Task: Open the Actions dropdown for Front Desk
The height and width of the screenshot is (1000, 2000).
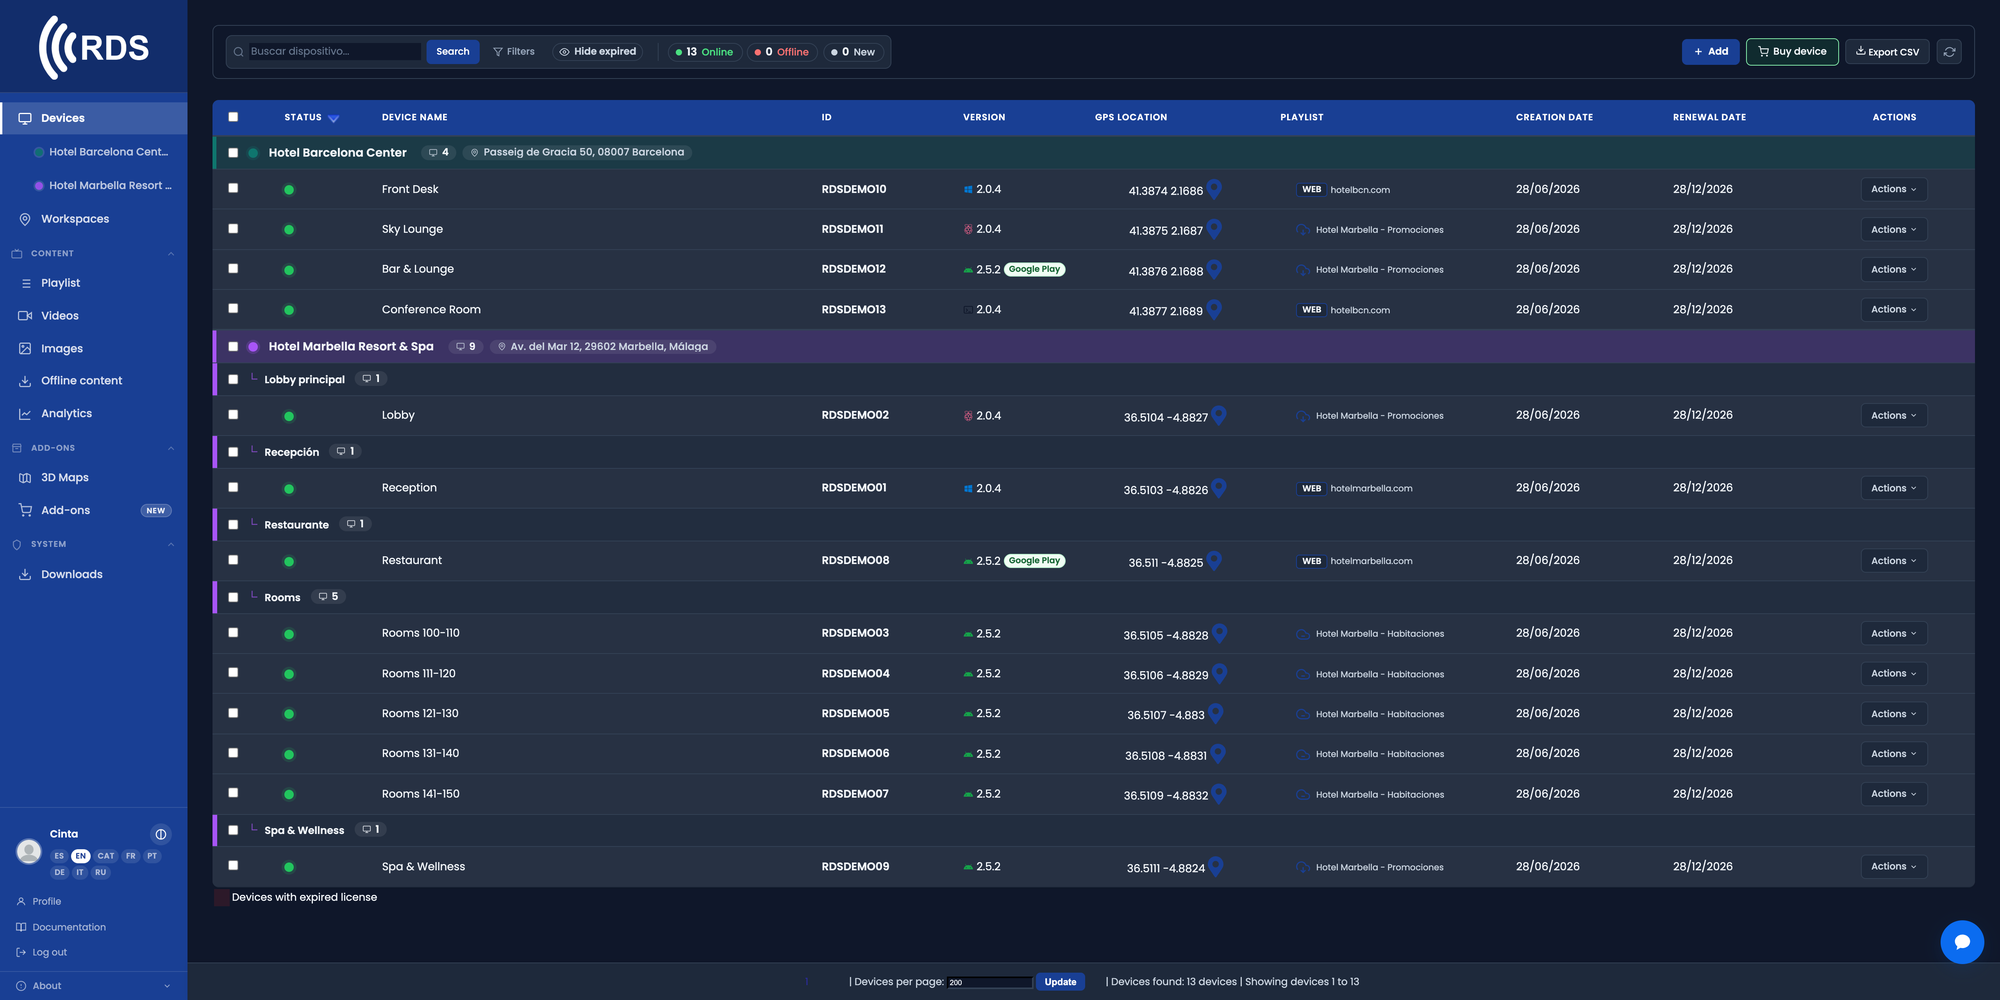Action: 1893,189
